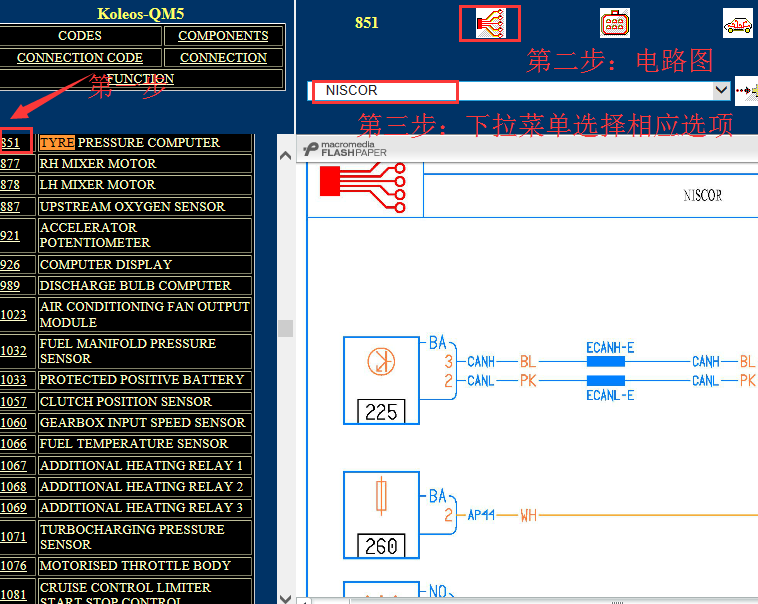Click the icon right of NISCOR dropdown
The width and height of the screenshot is (758, 604).
tap(746, 90)
